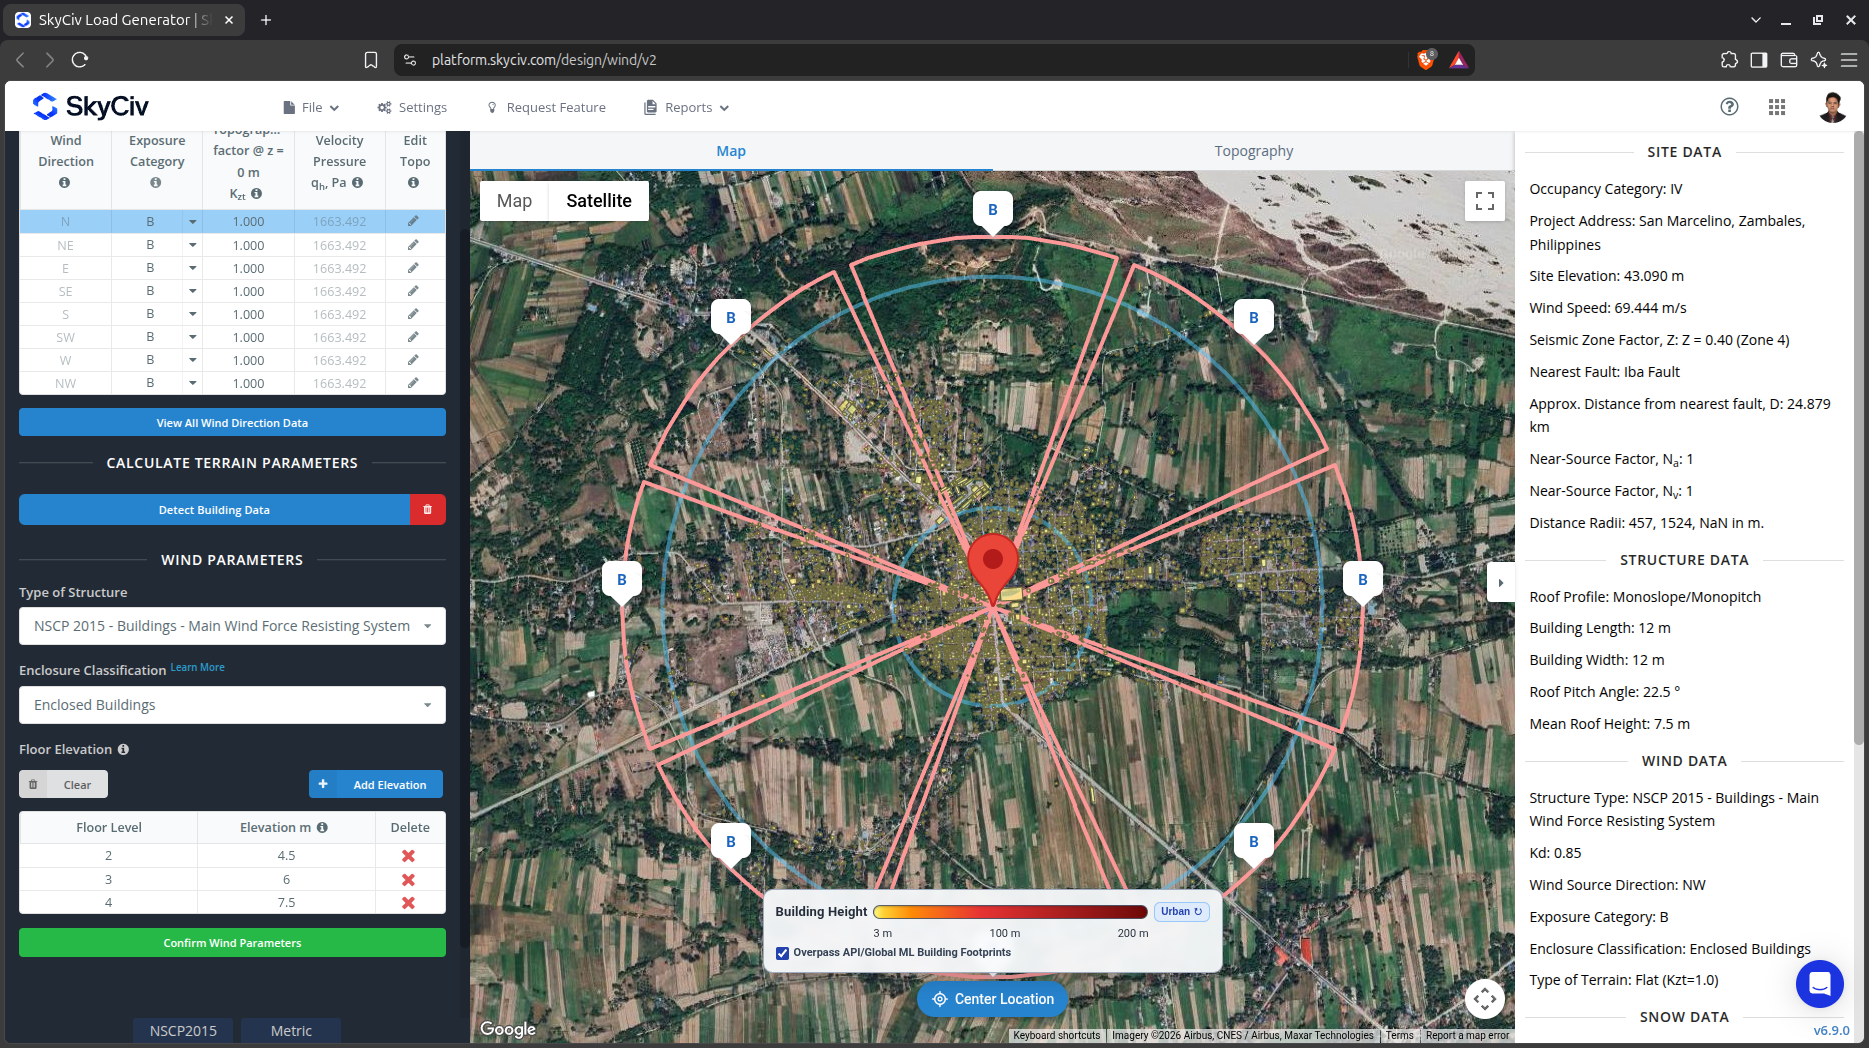Image resolution: width=1869 pixels, height=1048 pixels.
Task: Open Type of Structure dropdown
Action: pos(232,626)
